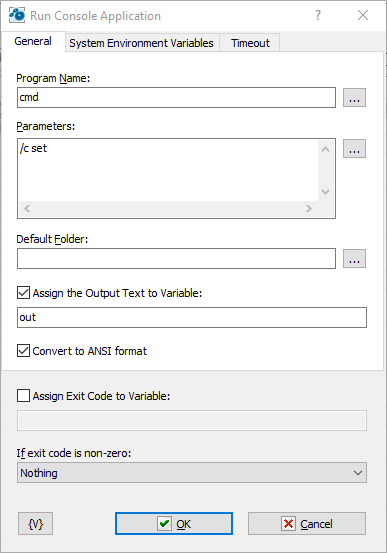The image size is (387, 553).
Task: Click the Parameters scroll down arrow
Action: tap(326, 192)
